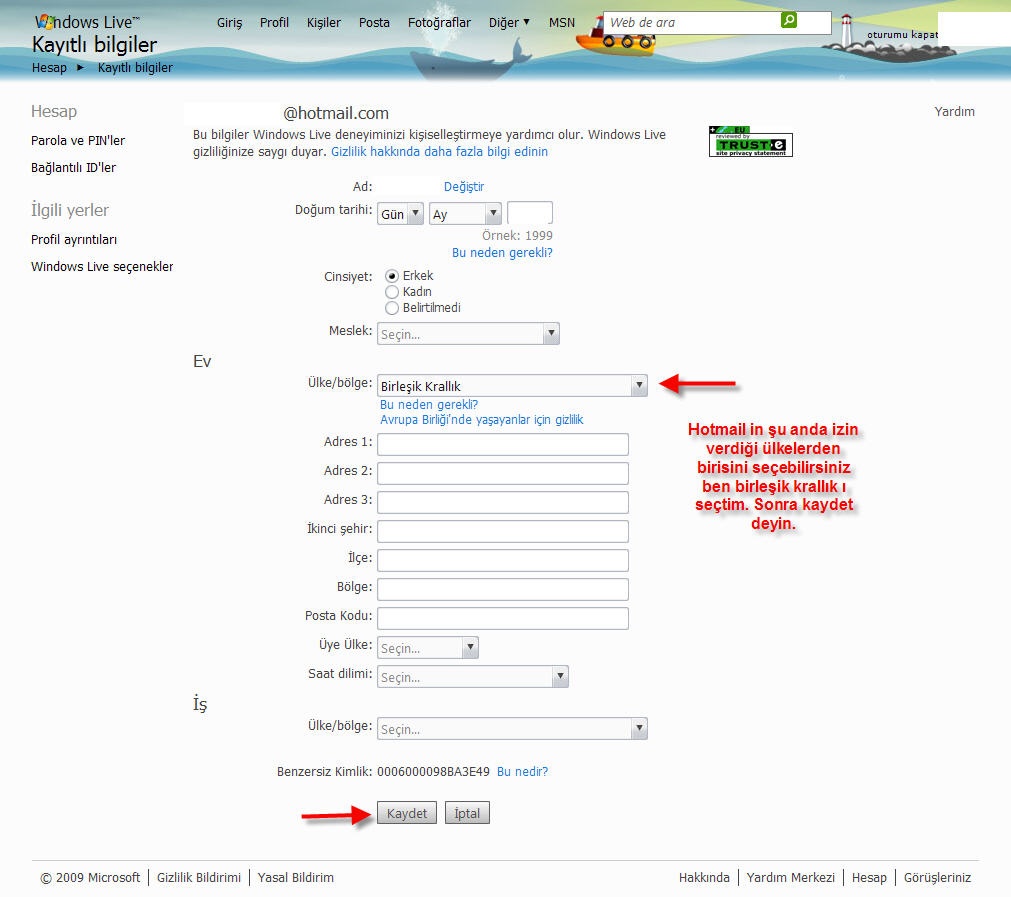The width and height of the screenshot is (1011, 897).
Task: Open the Hakkında footer link
Action: coord(704,877)
